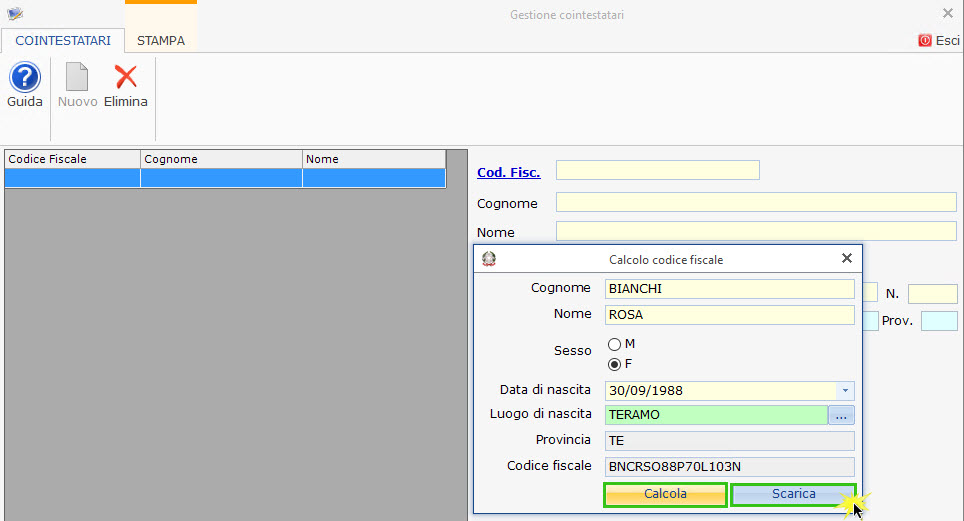This screenshot has width=964, height=521.
Task: Click the N. input field
Action: click(x=933, y=294)
